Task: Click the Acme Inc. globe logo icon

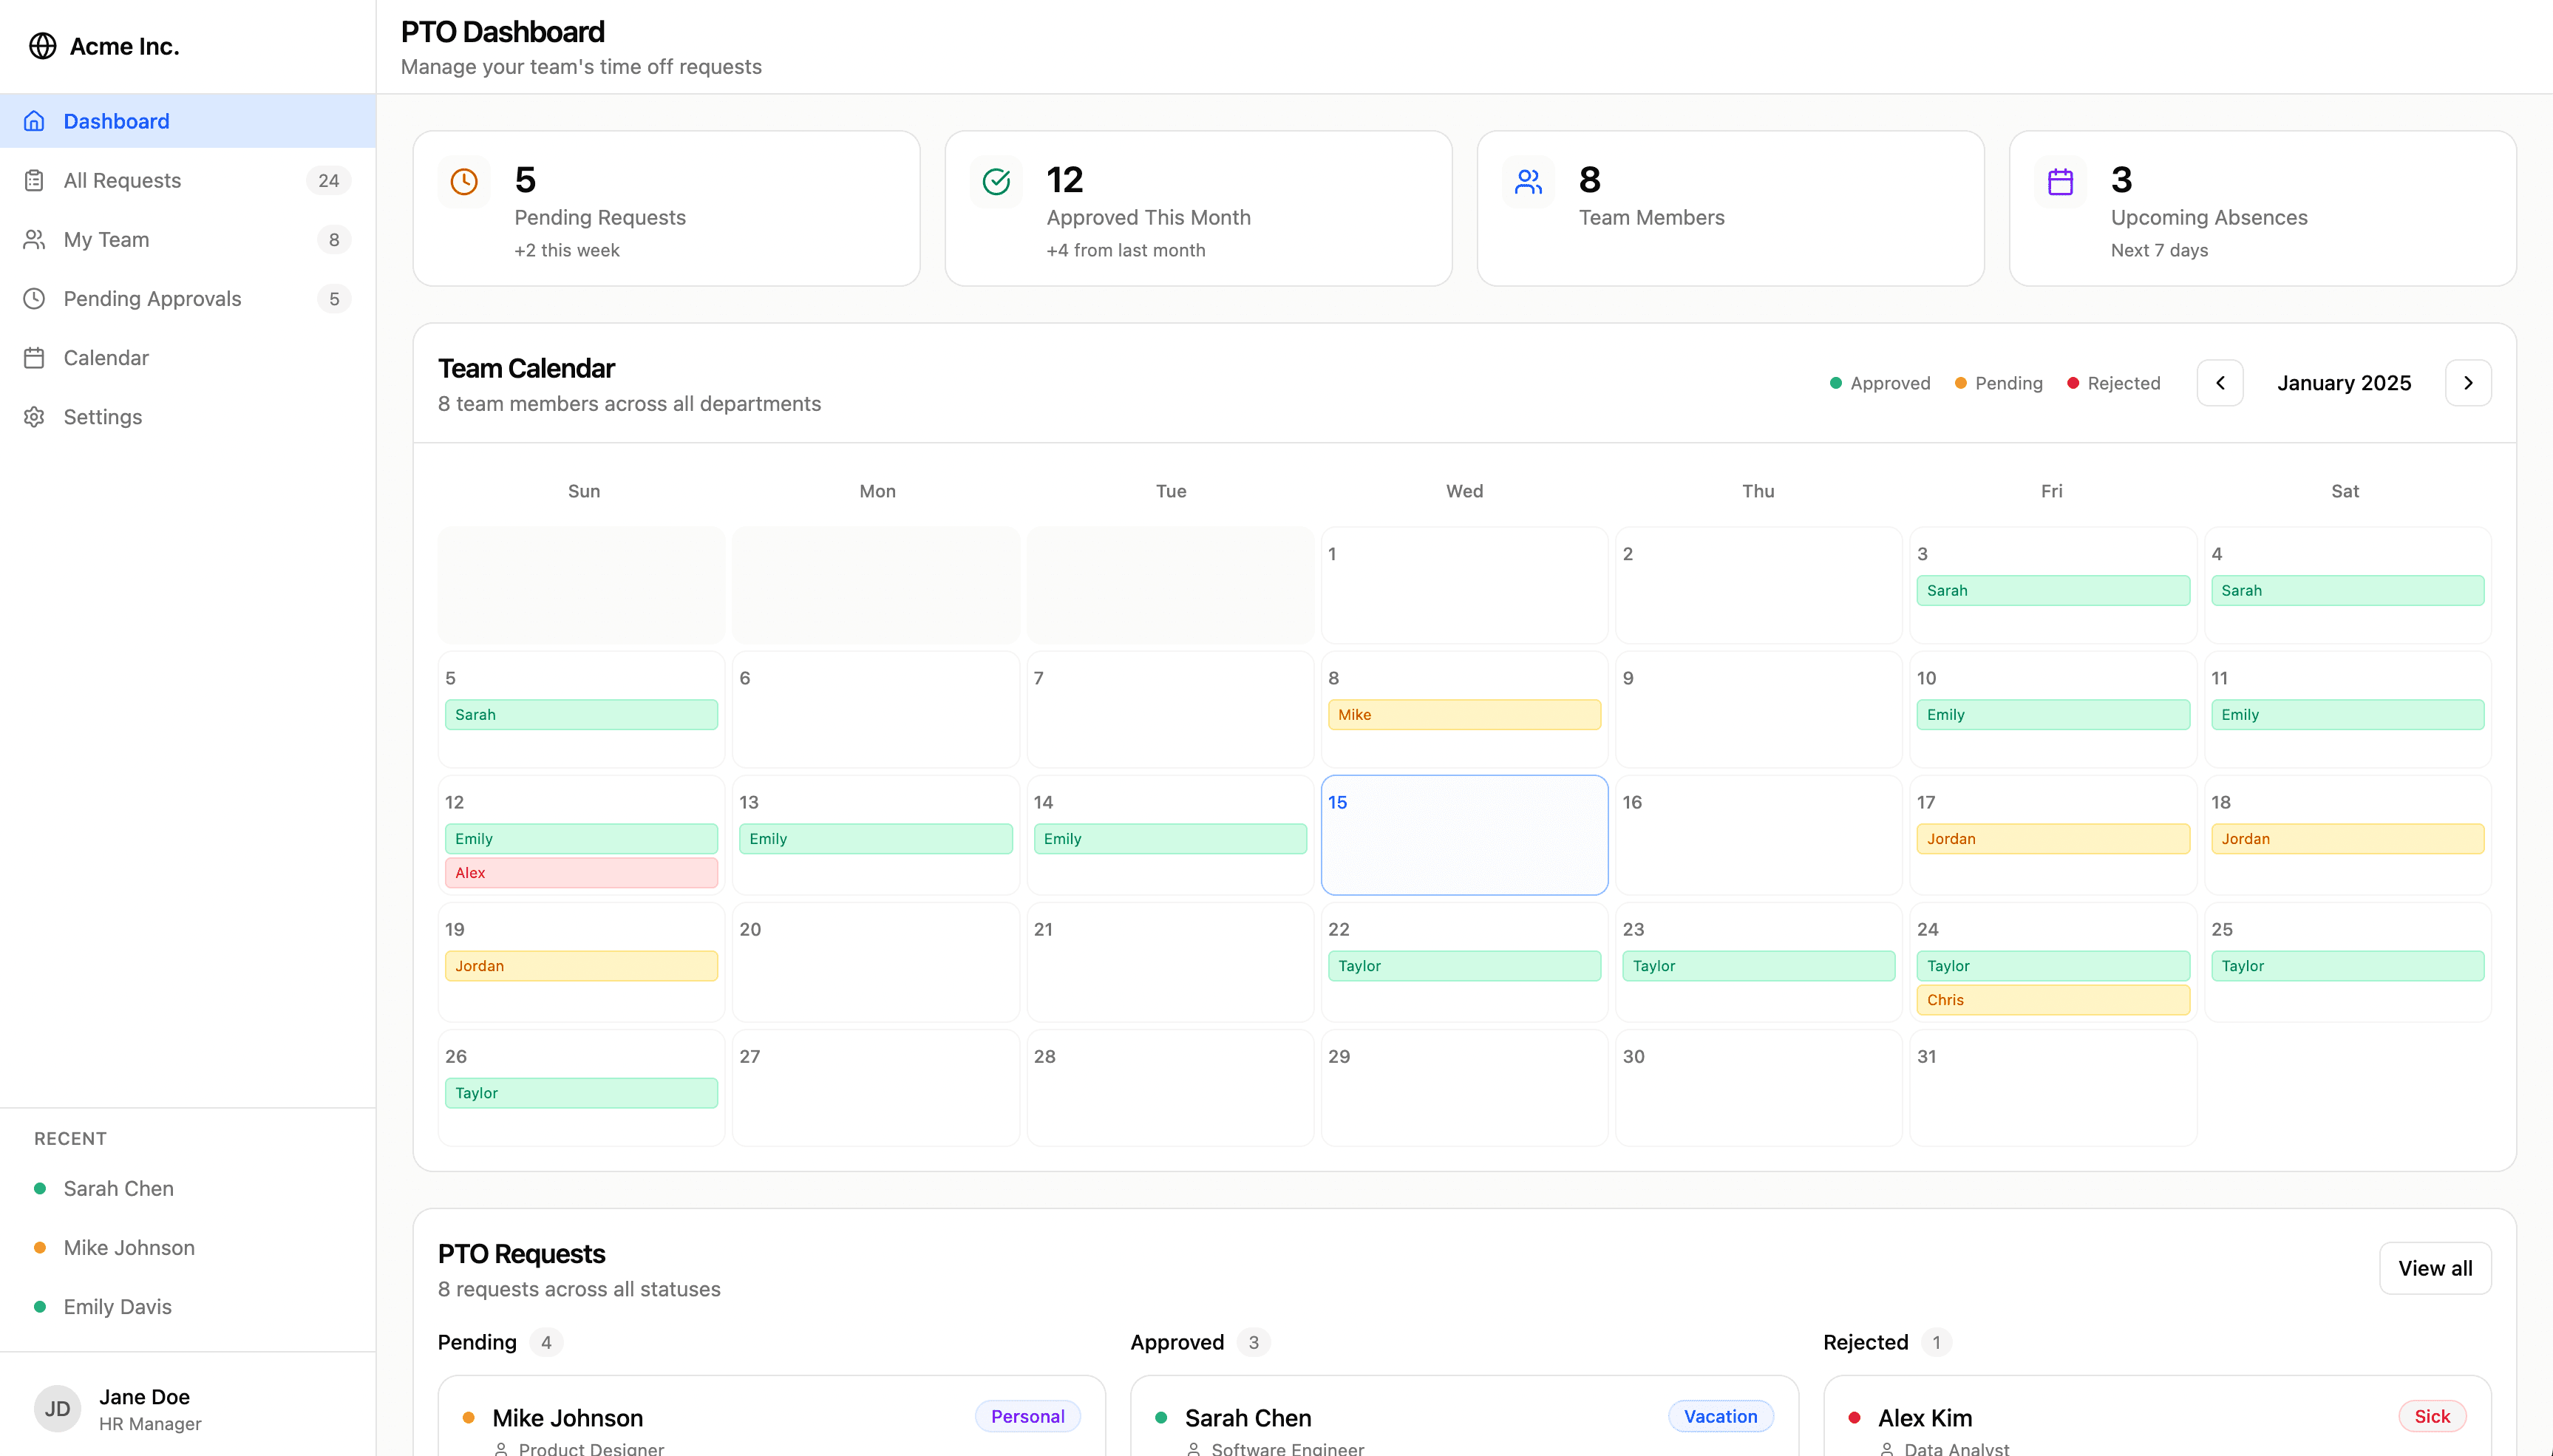Action: pos(42,46)
